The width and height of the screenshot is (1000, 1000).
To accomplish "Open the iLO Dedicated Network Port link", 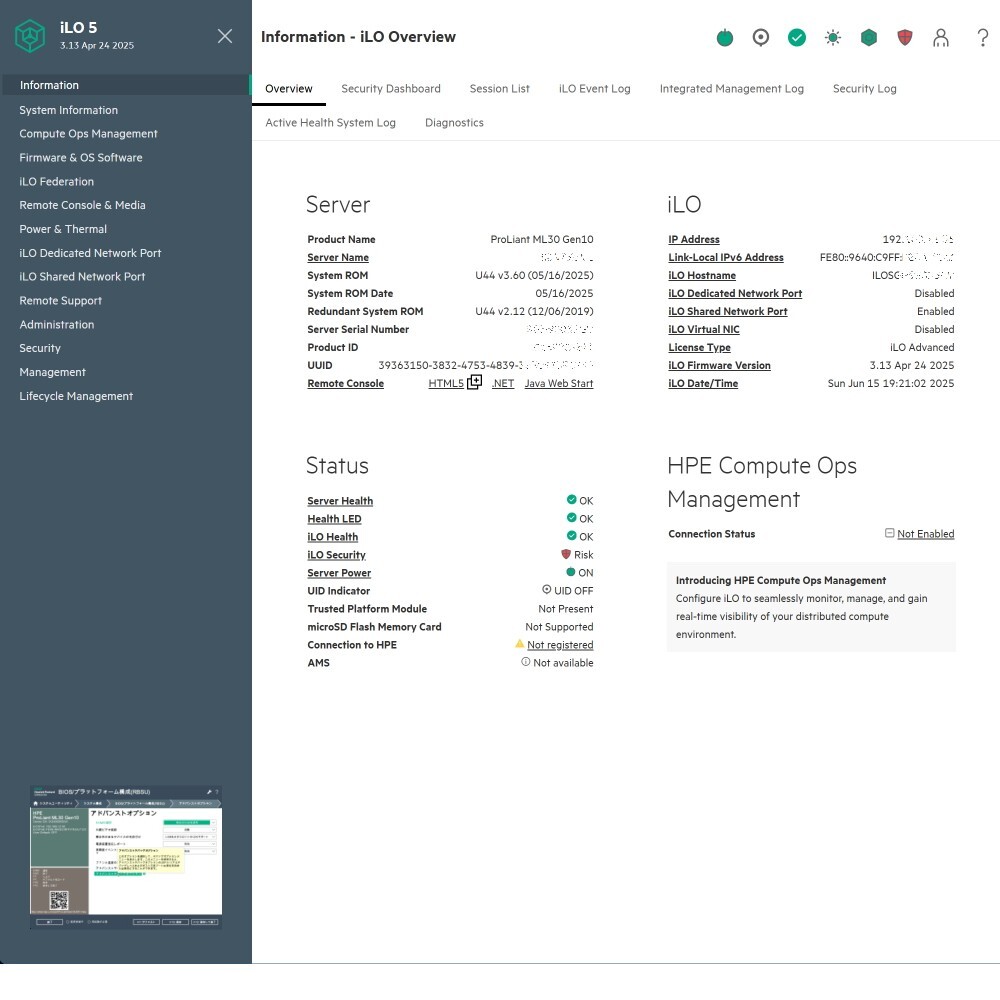I will pyautogui.click(x=735, y=294).
